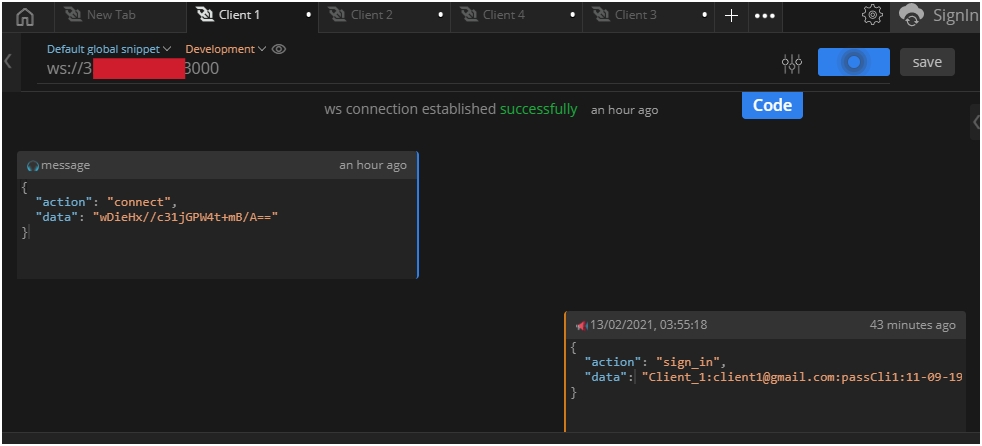Click the Client 4 tab icon

tap(469, 15)
